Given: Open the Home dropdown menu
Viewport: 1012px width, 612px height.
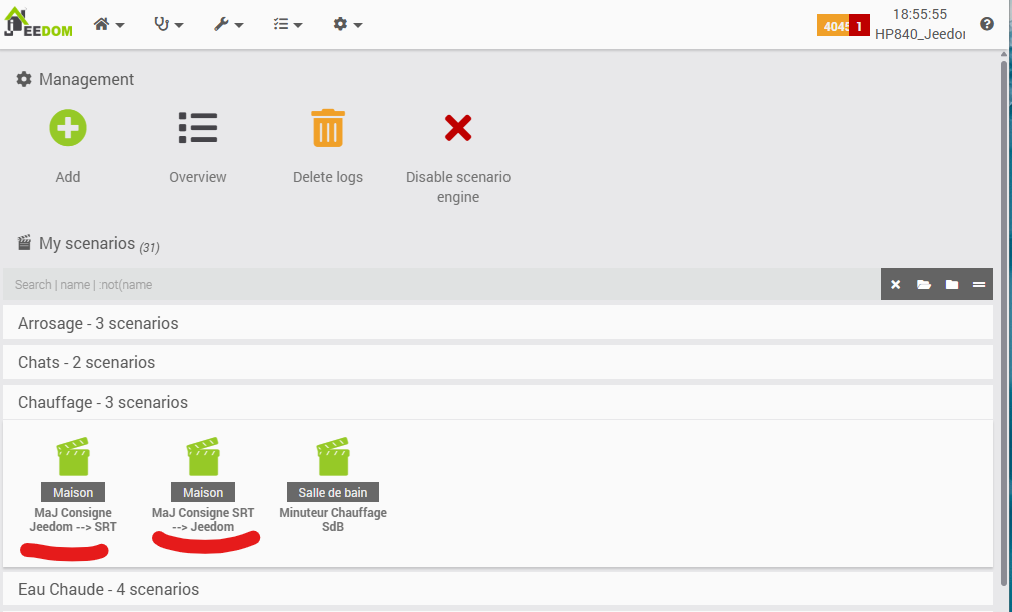Looking at the screenshot, I should coord(108,24).
